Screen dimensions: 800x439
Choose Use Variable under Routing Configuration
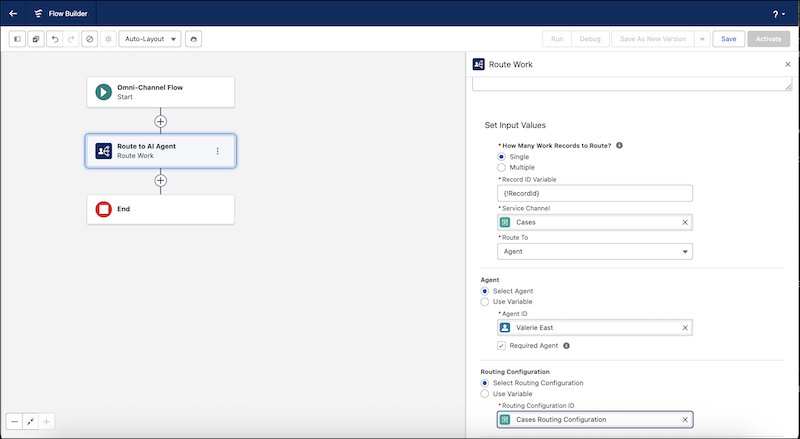(x=485, y=394)
